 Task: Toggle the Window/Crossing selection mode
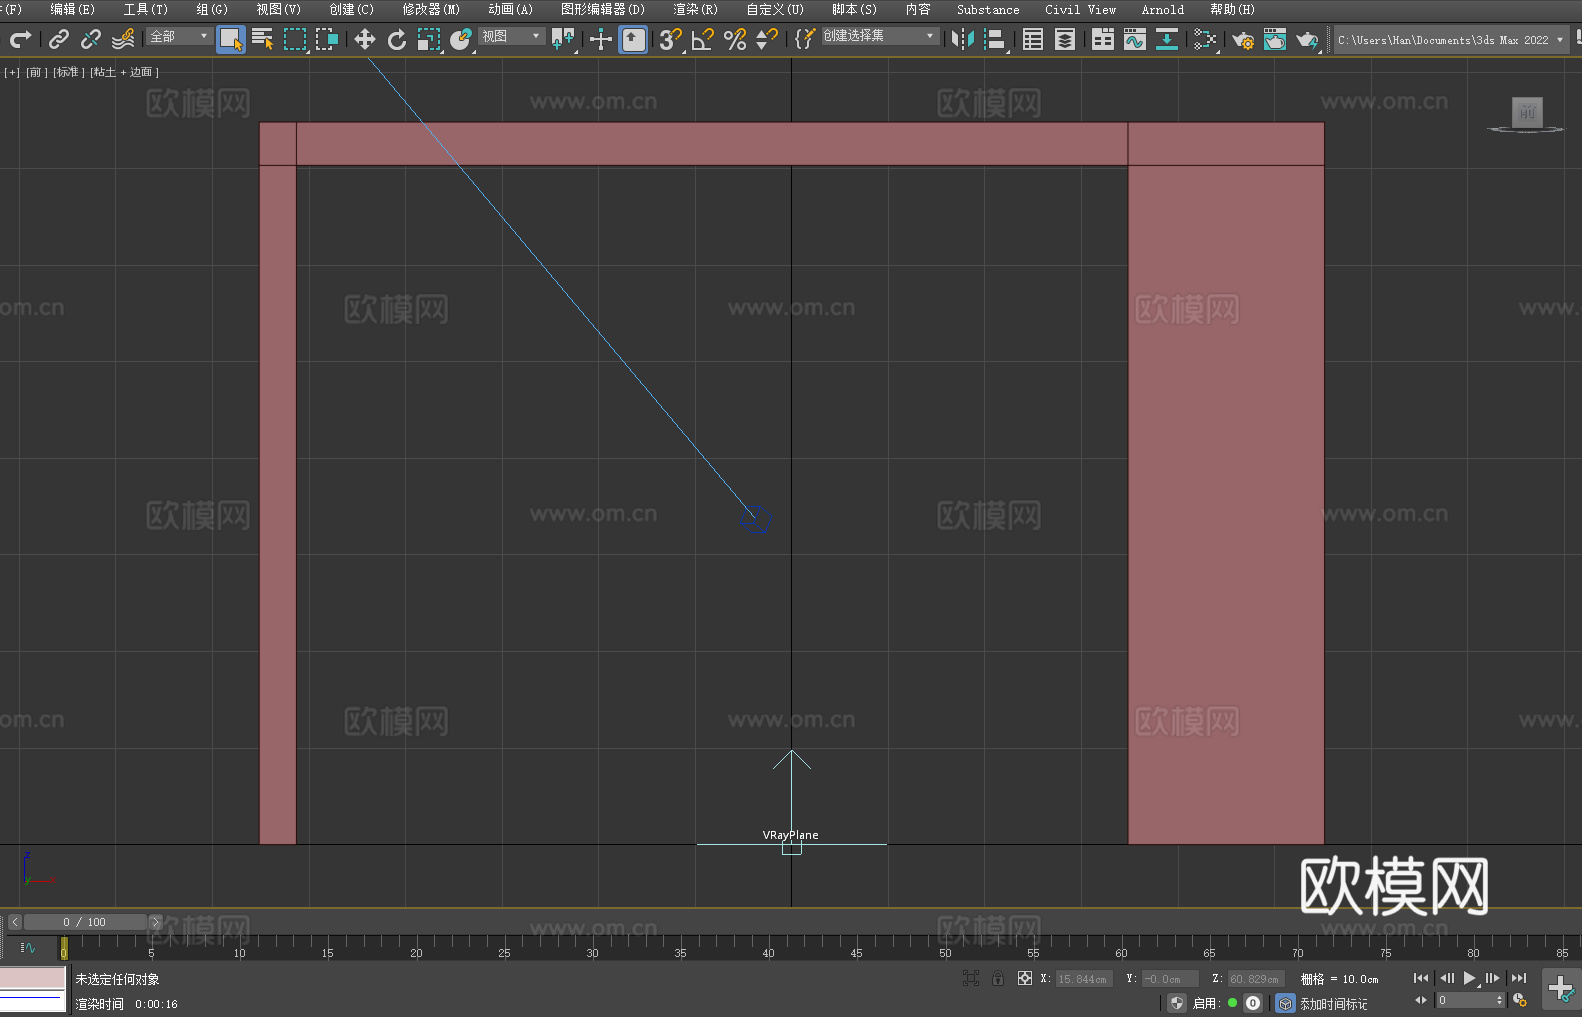click(327, 39)
